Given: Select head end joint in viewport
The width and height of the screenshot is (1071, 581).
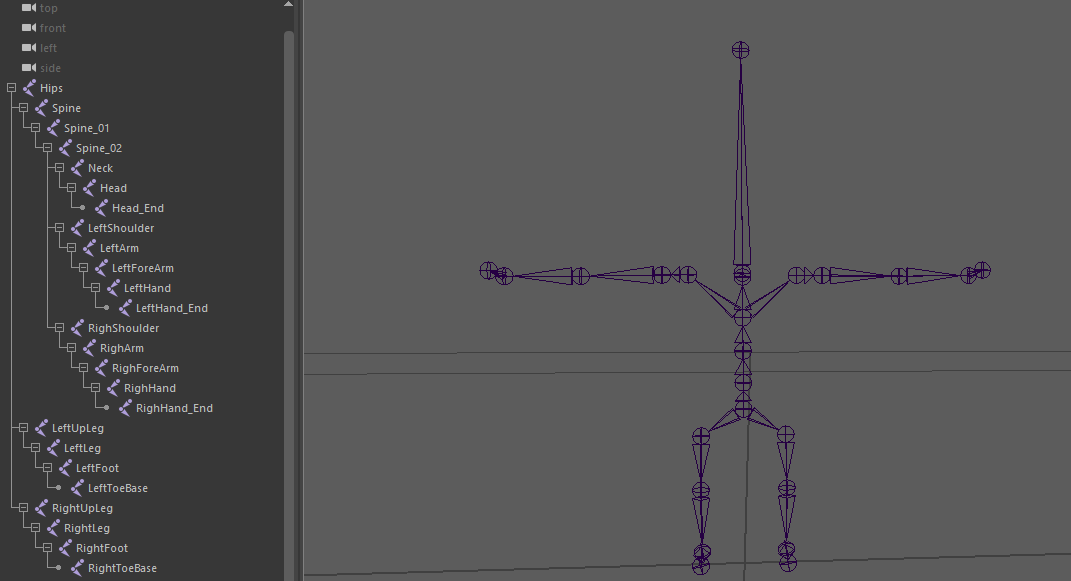Looking at the screenshot, I should coord(740,50).
